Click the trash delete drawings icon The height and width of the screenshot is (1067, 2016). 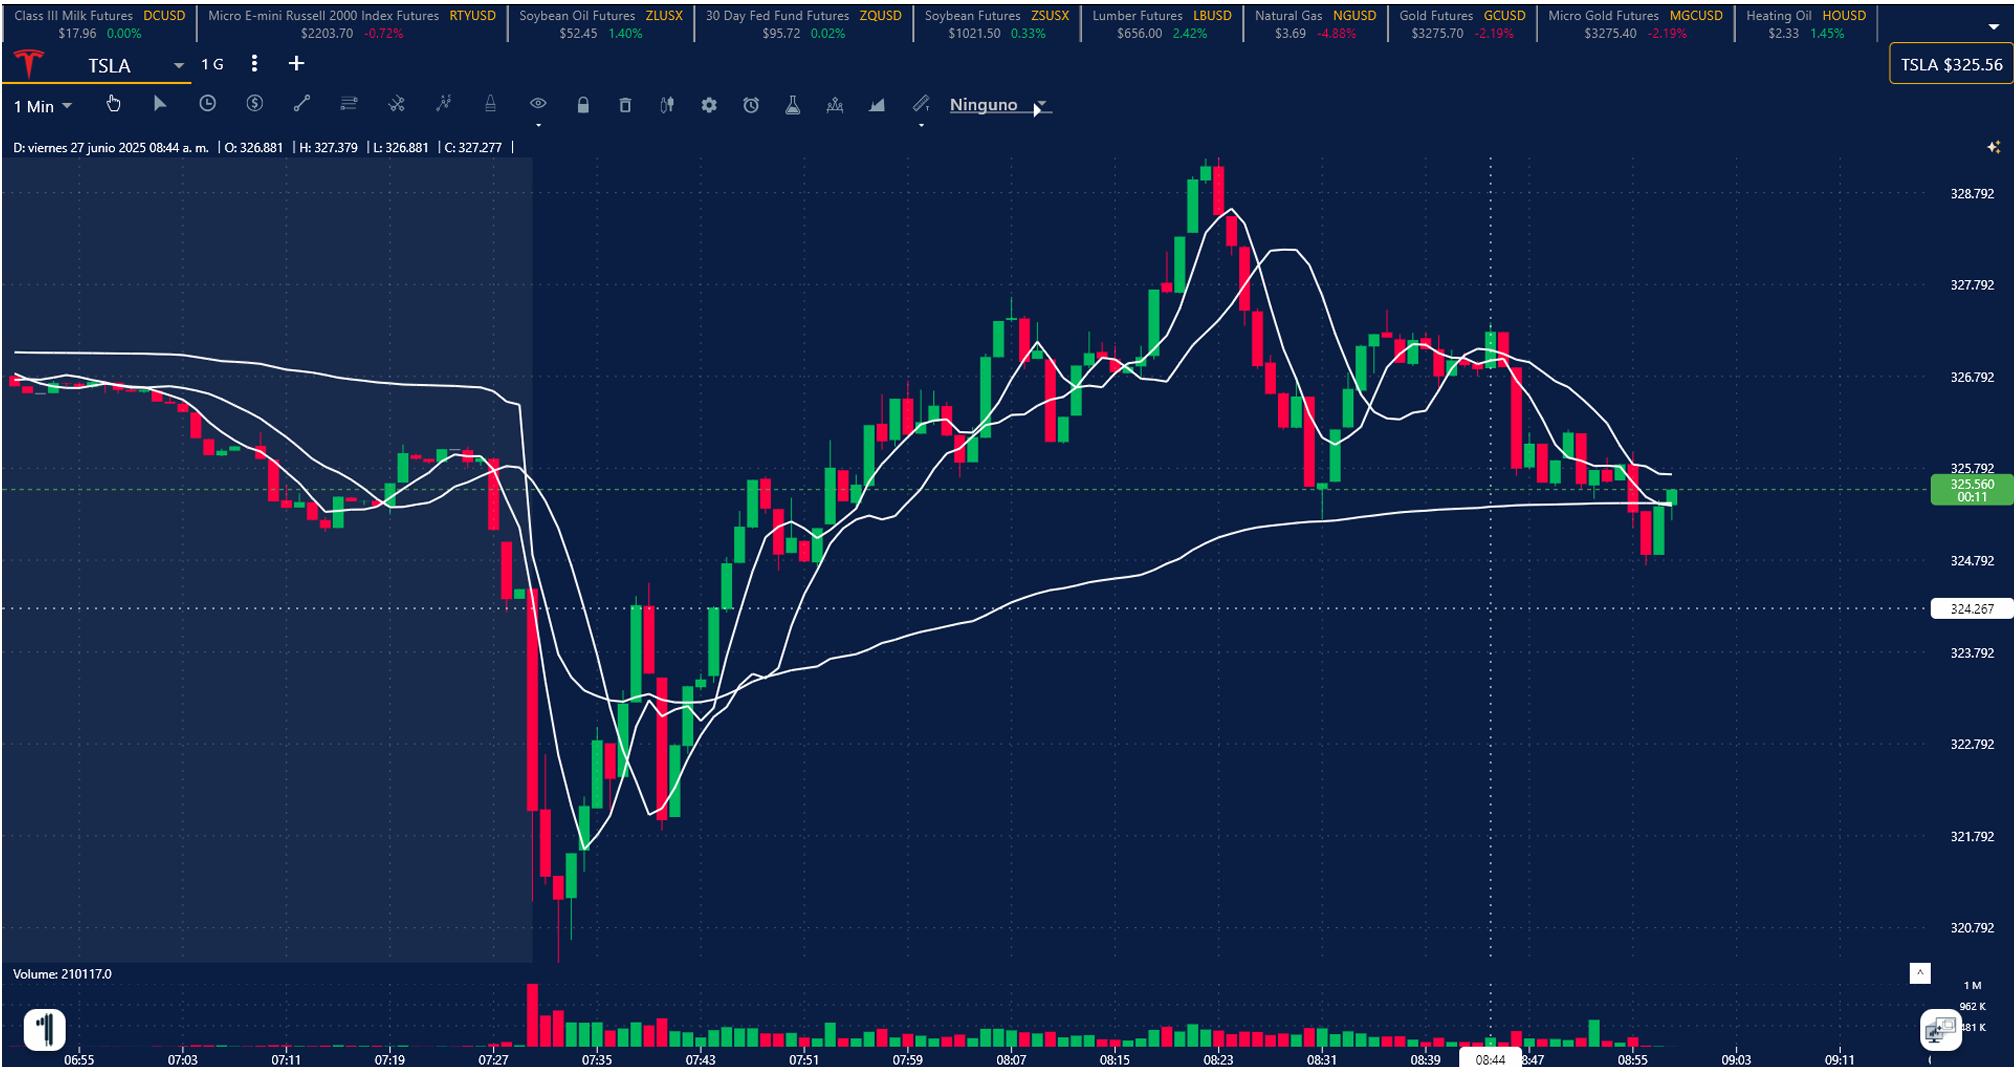click(625, 105)
